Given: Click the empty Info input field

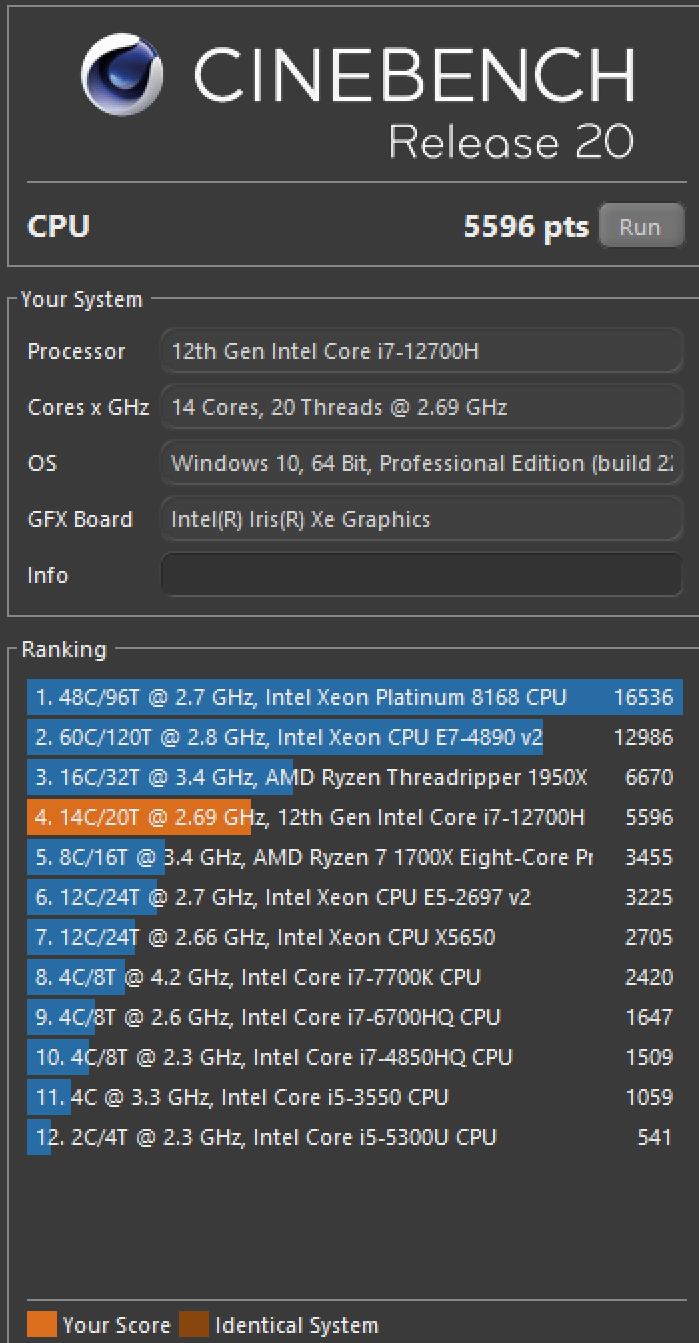Looking at the screenshot, I should (421, 575).
